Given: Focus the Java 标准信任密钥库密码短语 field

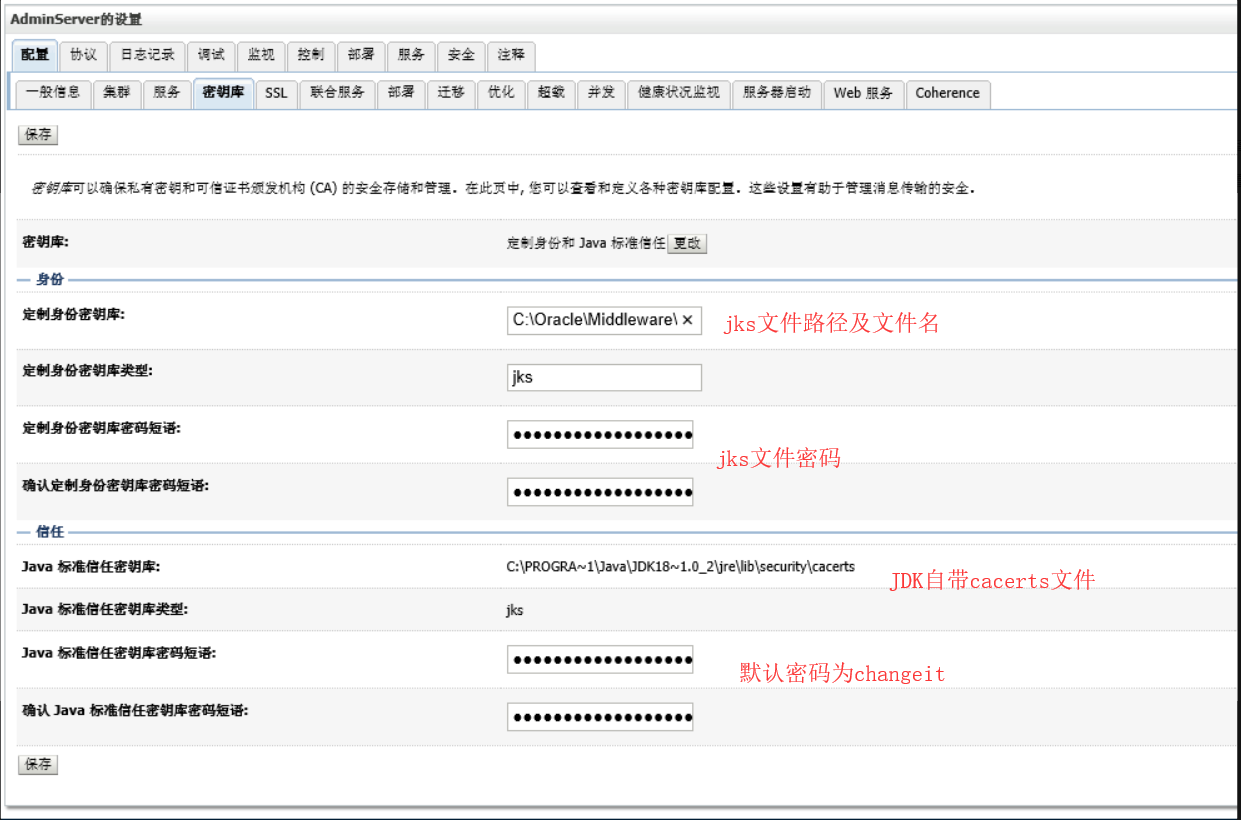Looking at the screenshot, I should pyautogui.click(x=600, y=660).
